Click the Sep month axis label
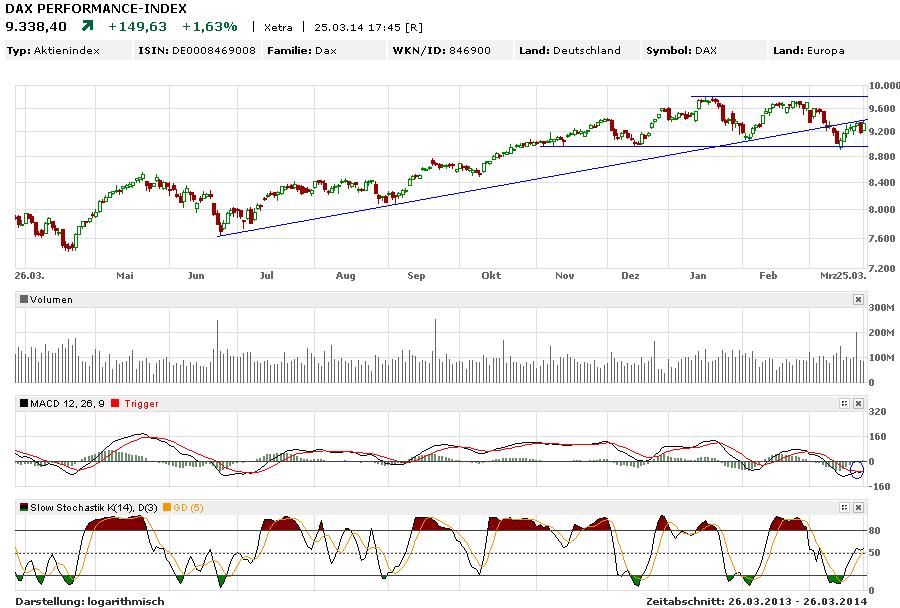Screen dimensions: 900x608 tap(416, 276)
